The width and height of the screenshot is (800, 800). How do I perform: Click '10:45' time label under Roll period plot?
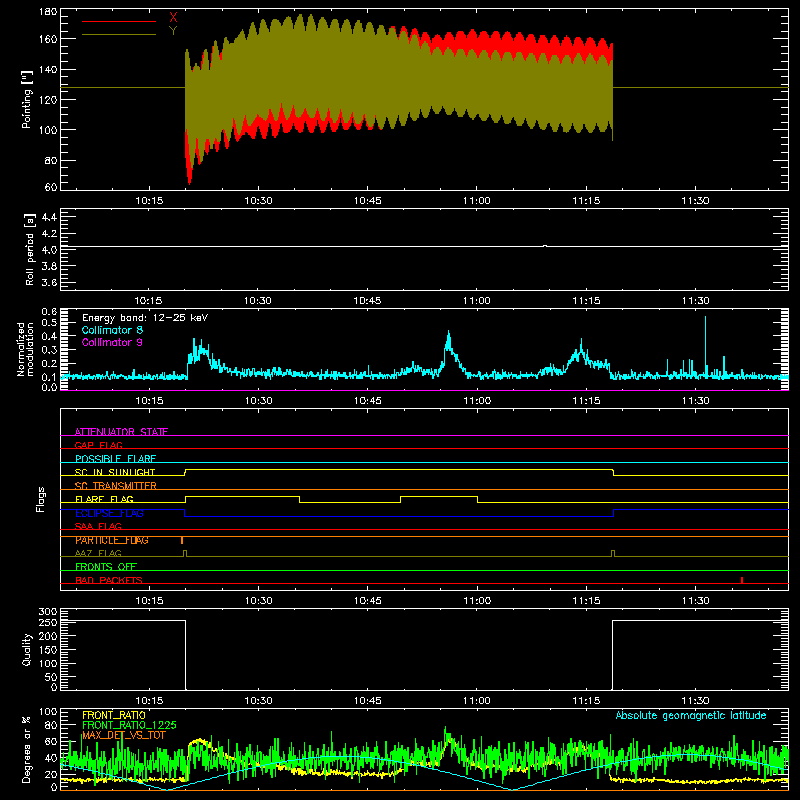point(367,301)
